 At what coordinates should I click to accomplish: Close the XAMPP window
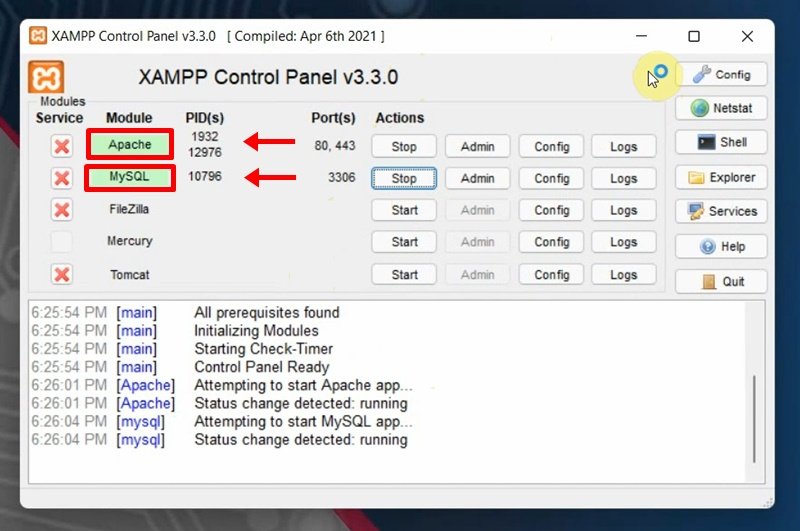click(x=747, y=36)
